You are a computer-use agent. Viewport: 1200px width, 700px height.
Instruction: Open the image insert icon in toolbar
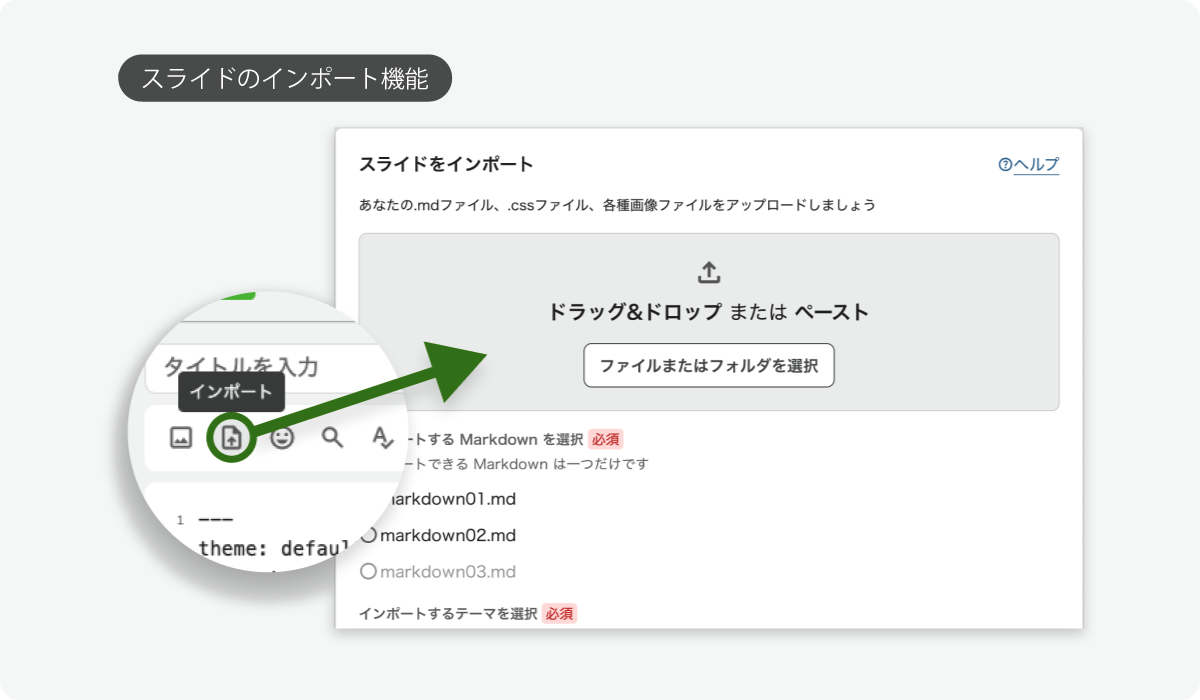coord(181,437)
